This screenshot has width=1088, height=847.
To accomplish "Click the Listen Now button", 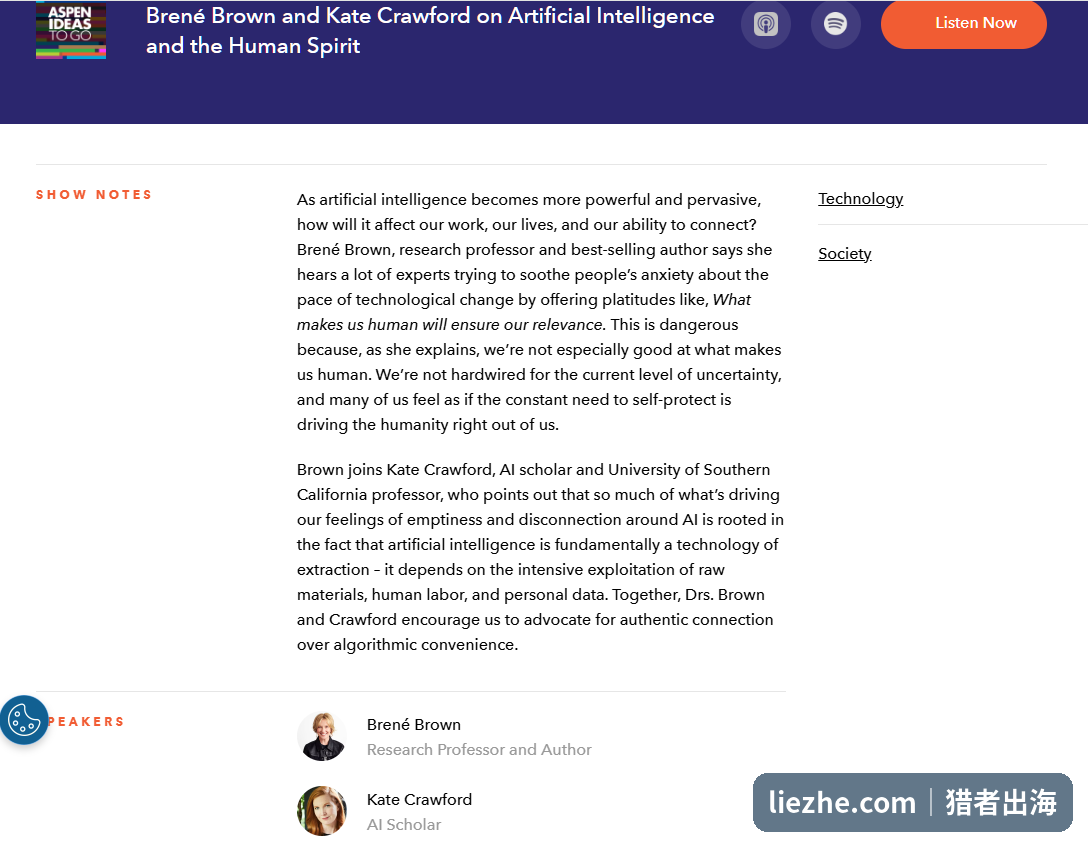I will (x=964, y=24).
